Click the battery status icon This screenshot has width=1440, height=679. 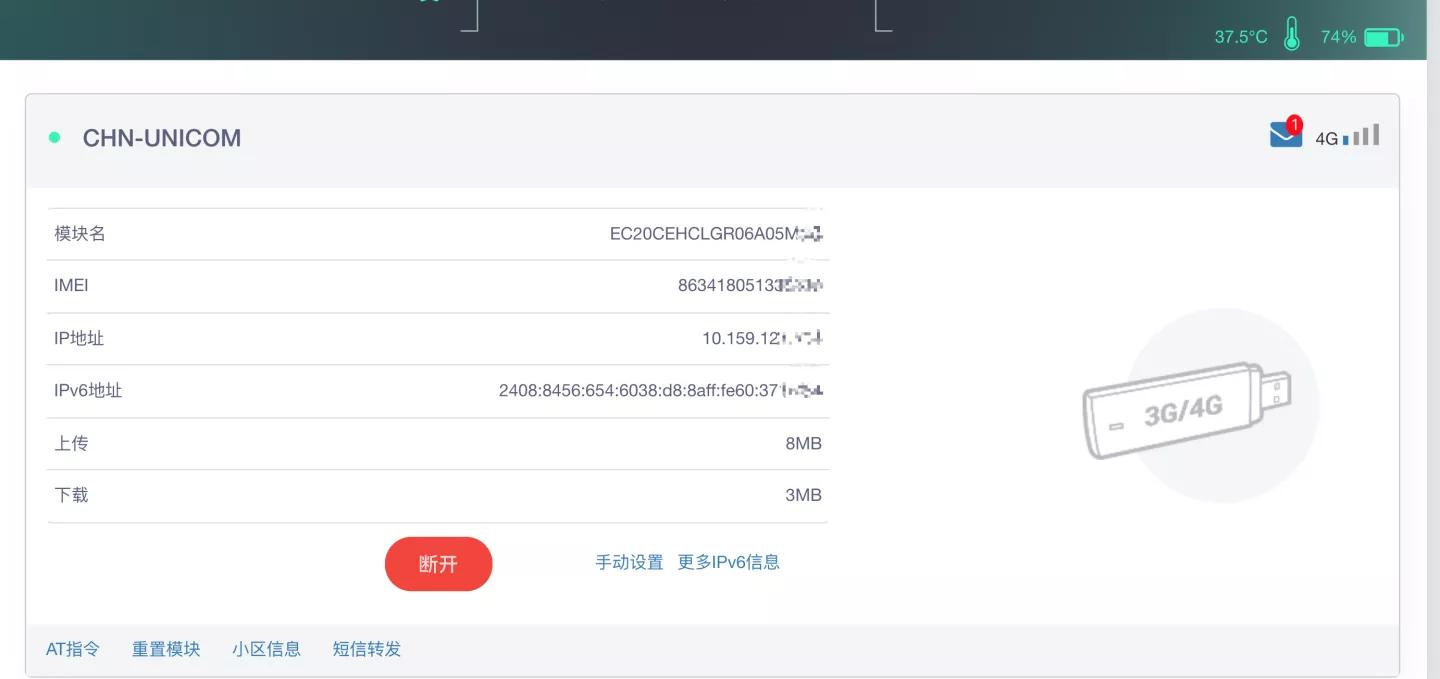tap(1384, 36)
